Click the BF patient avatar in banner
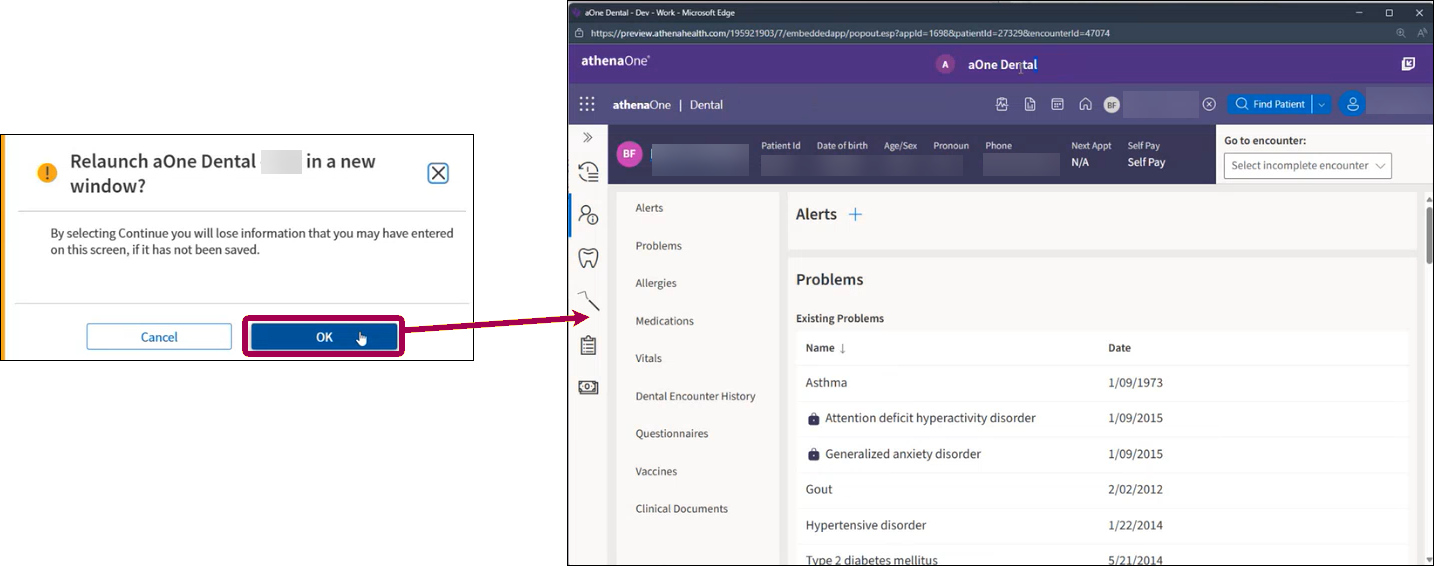 629,154
